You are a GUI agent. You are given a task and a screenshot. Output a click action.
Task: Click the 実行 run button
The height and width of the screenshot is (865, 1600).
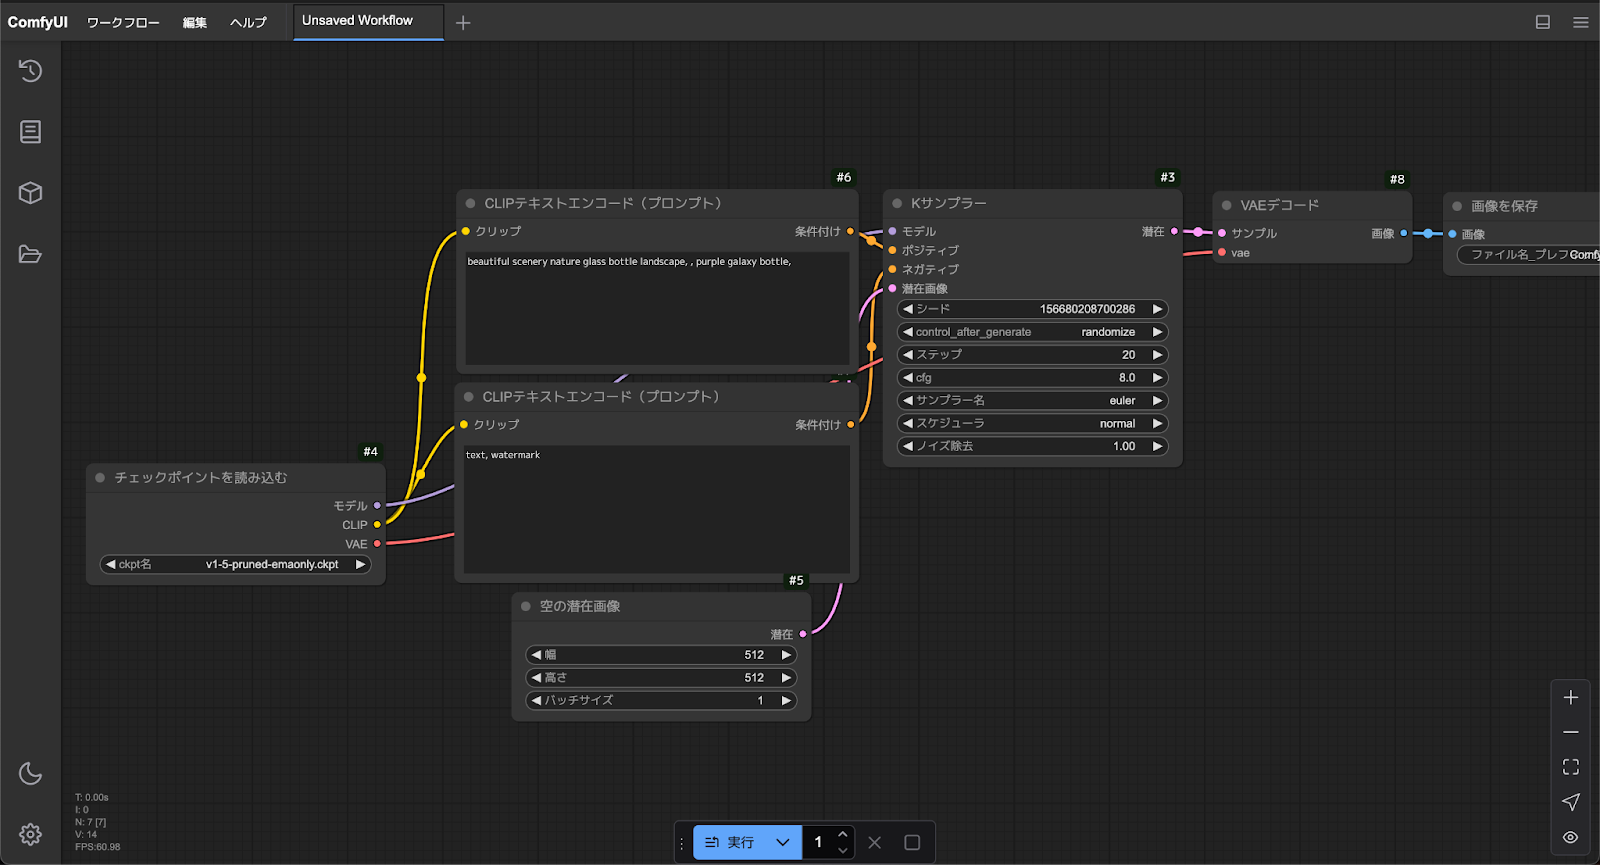731,842
